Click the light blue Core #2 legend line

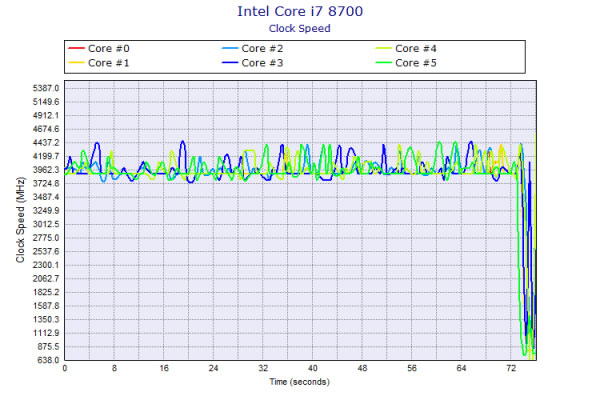(x=230, y=48)
